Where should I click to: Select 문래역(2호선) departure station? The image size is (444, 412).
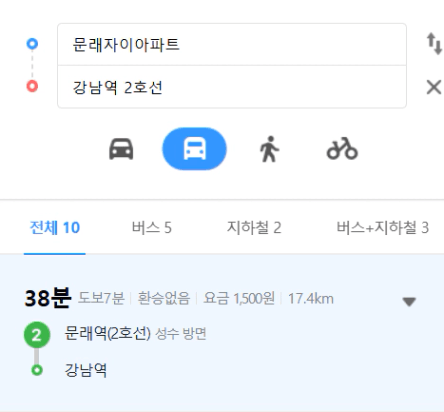[x=107, y=333]
